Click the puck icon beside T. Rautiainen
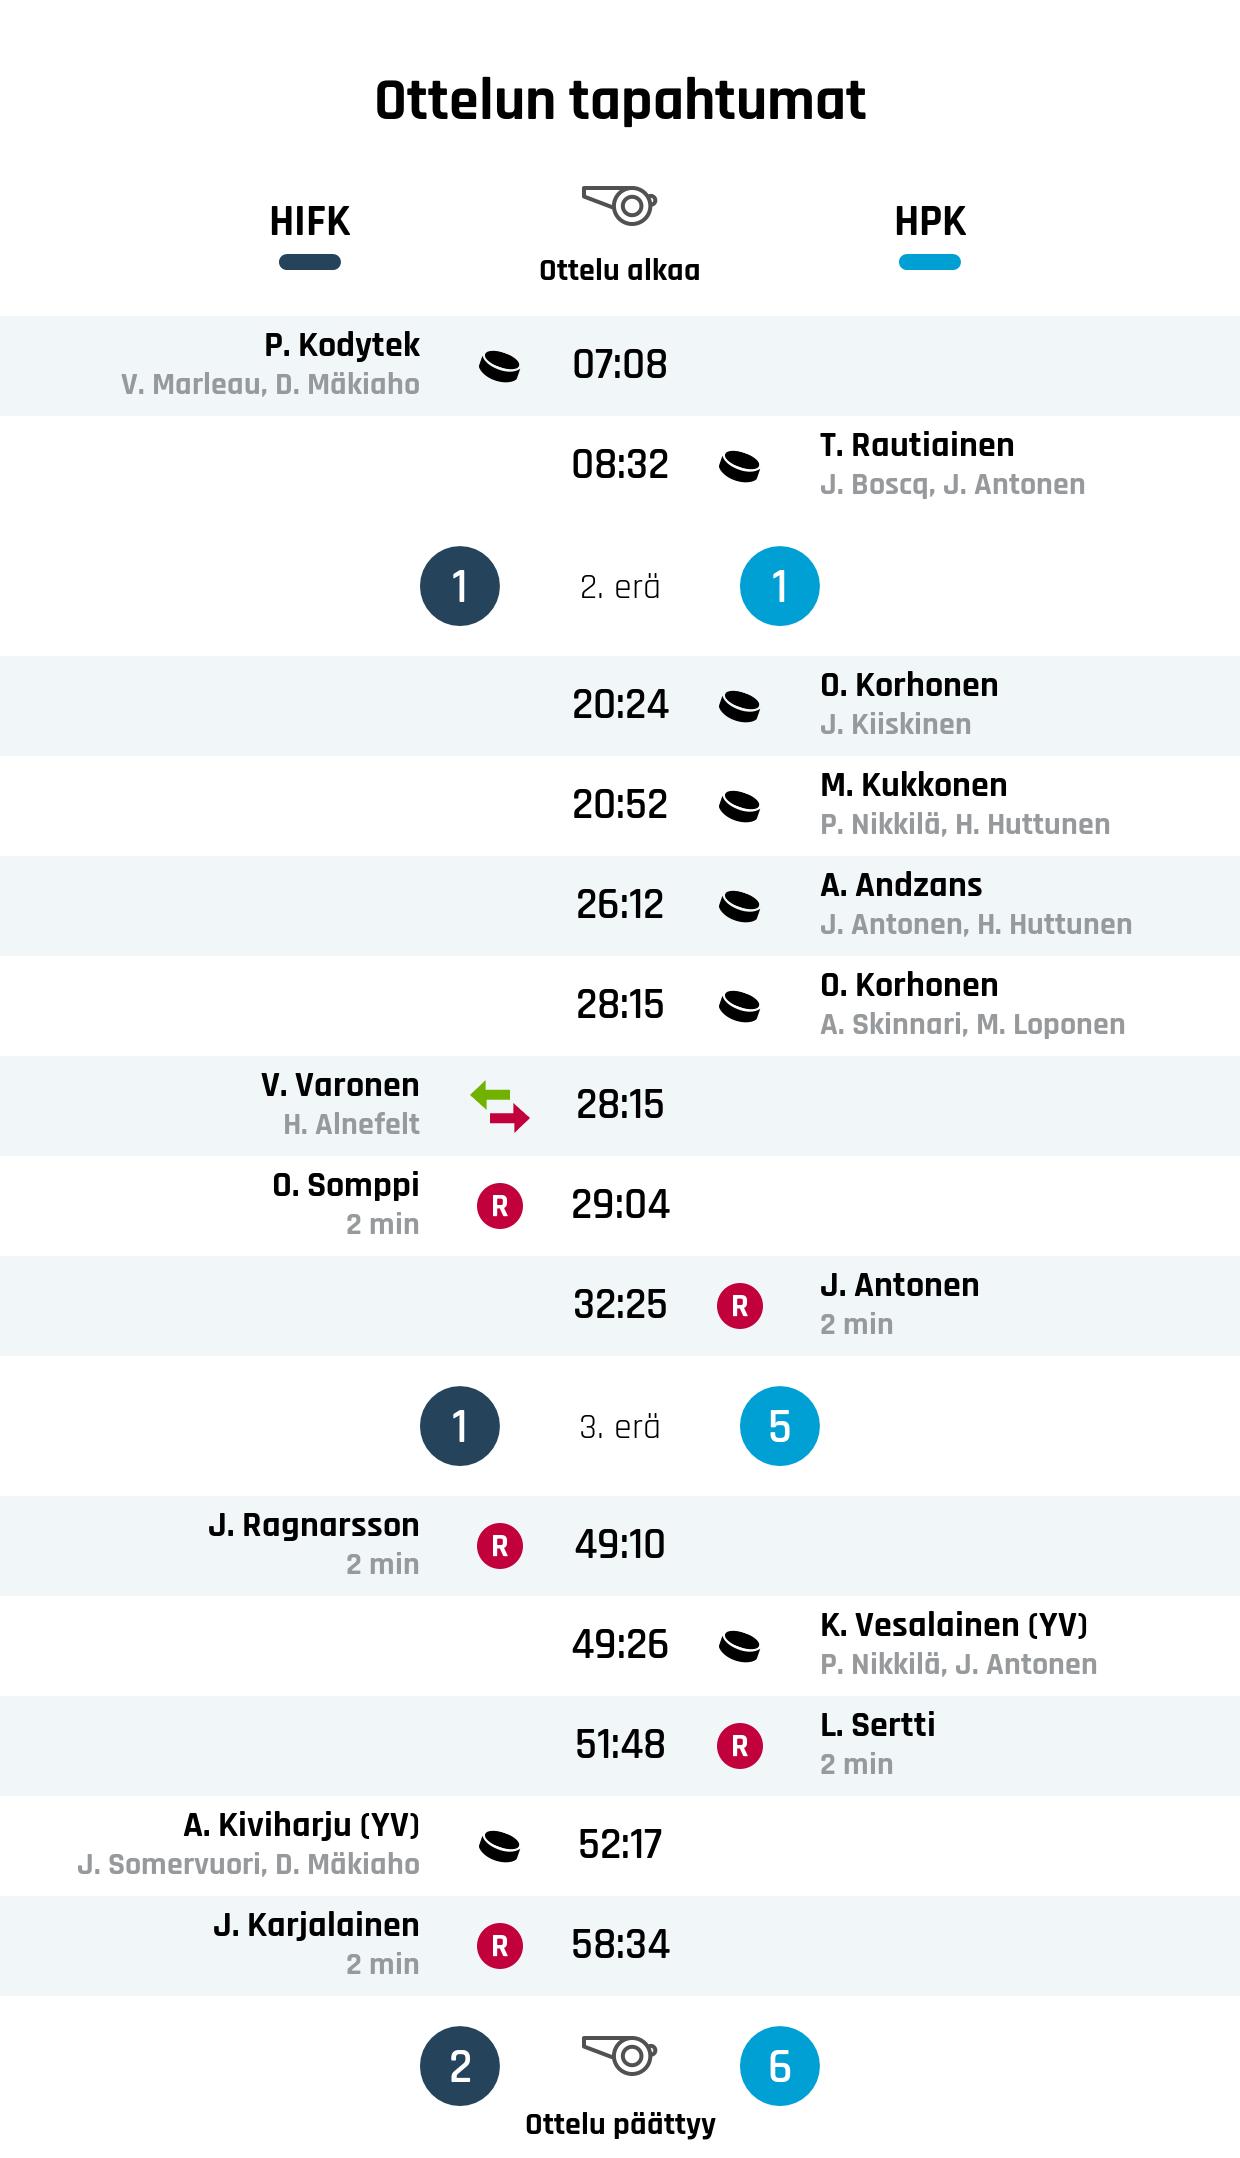The image size is (1240, 2158). click(x=739, y=466)
